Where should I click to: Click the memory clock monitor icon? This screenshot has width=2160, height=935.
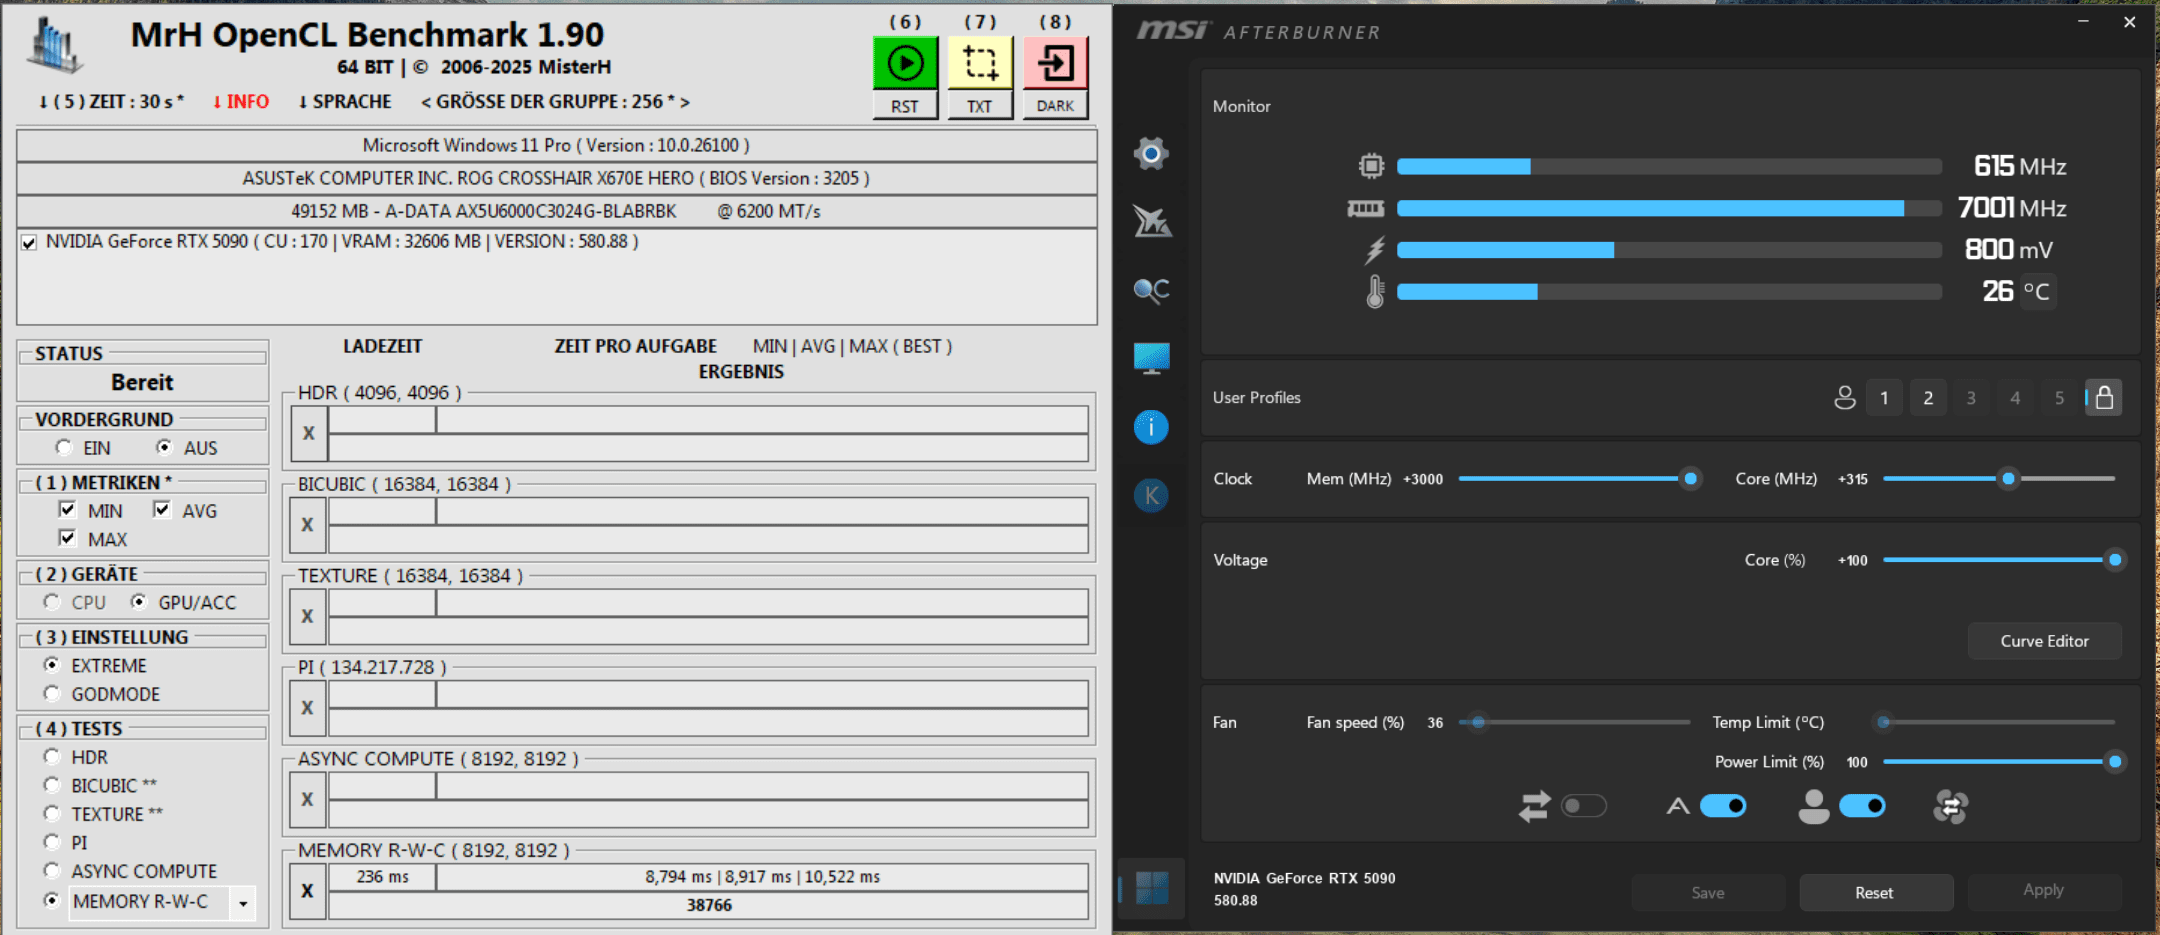pos(1366,208)
